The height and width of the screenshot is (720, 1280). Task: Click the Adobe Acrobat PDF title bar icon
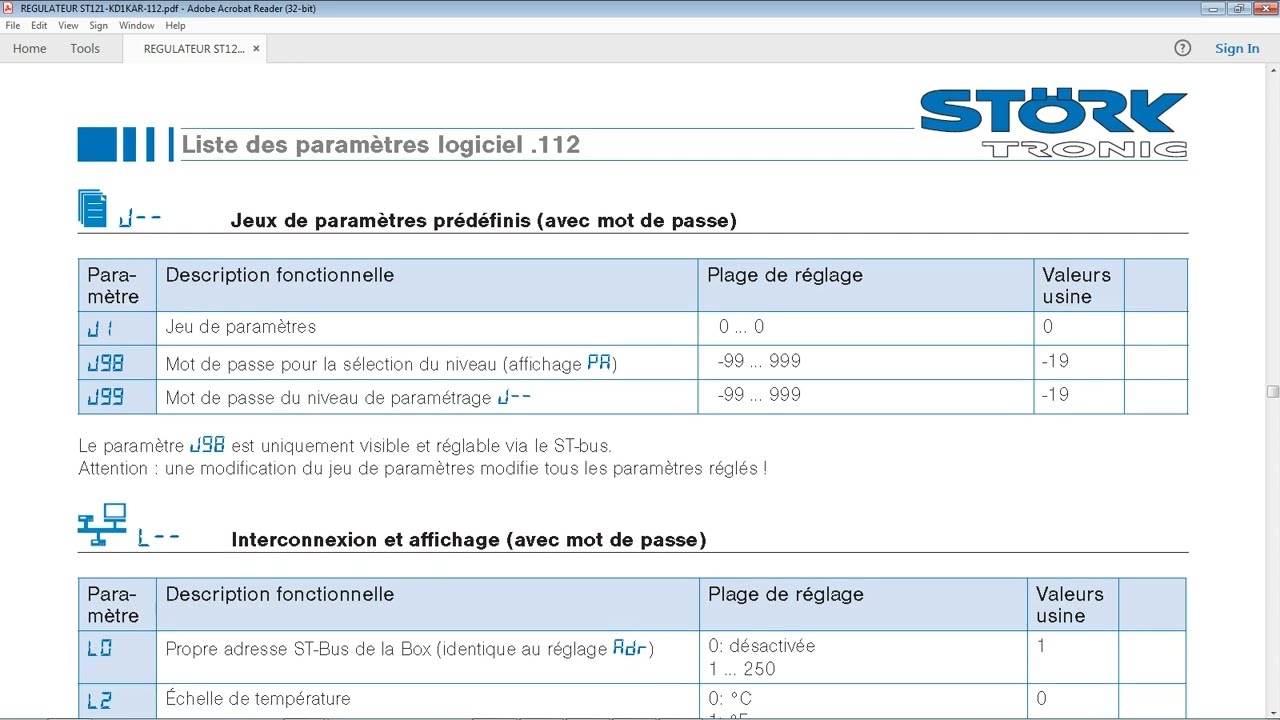[8, 8]
